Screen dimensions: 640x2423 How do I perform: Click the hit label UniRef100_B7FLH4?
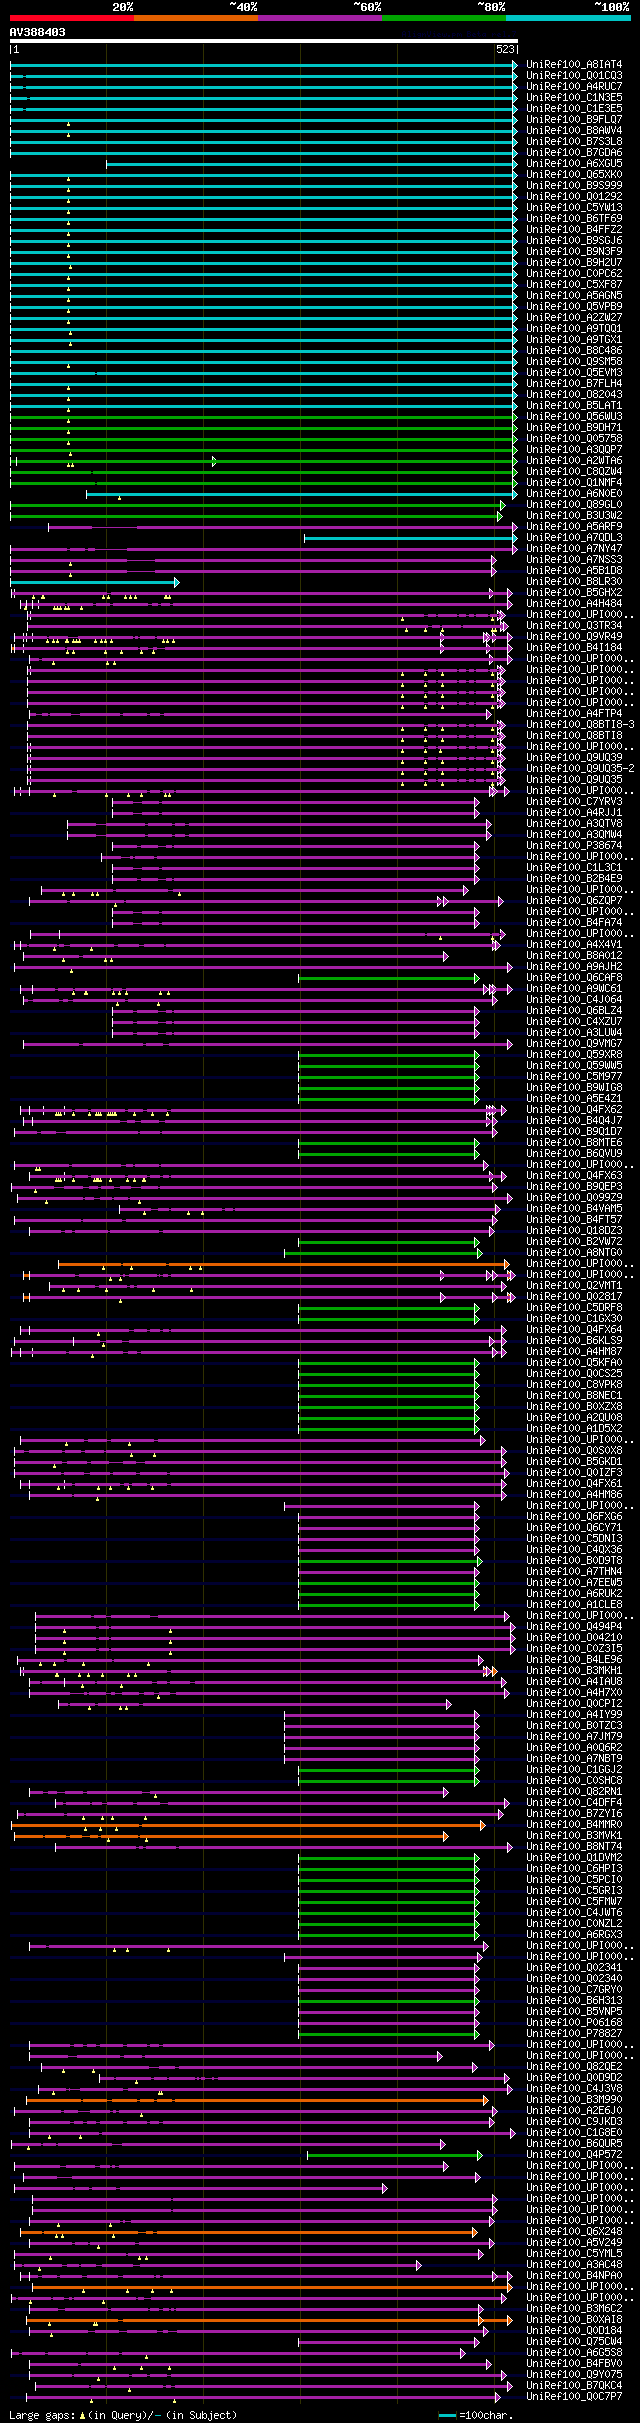tap(574, 384)
